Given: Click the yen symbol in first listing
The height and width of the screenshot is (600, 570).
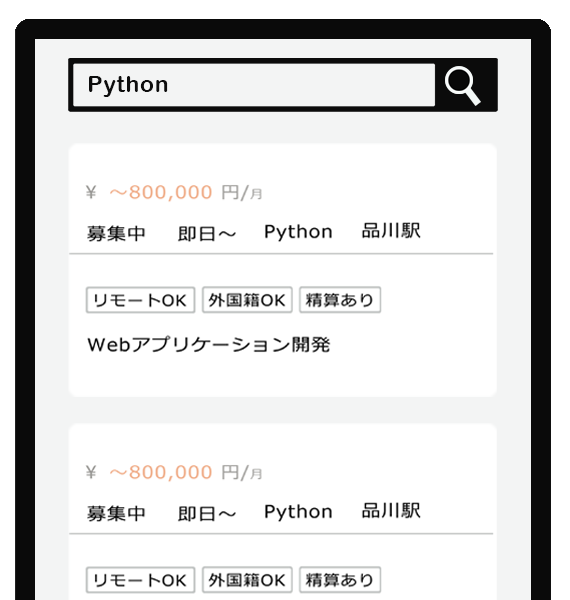Looking at the screenshot, I should click(91, 192).
